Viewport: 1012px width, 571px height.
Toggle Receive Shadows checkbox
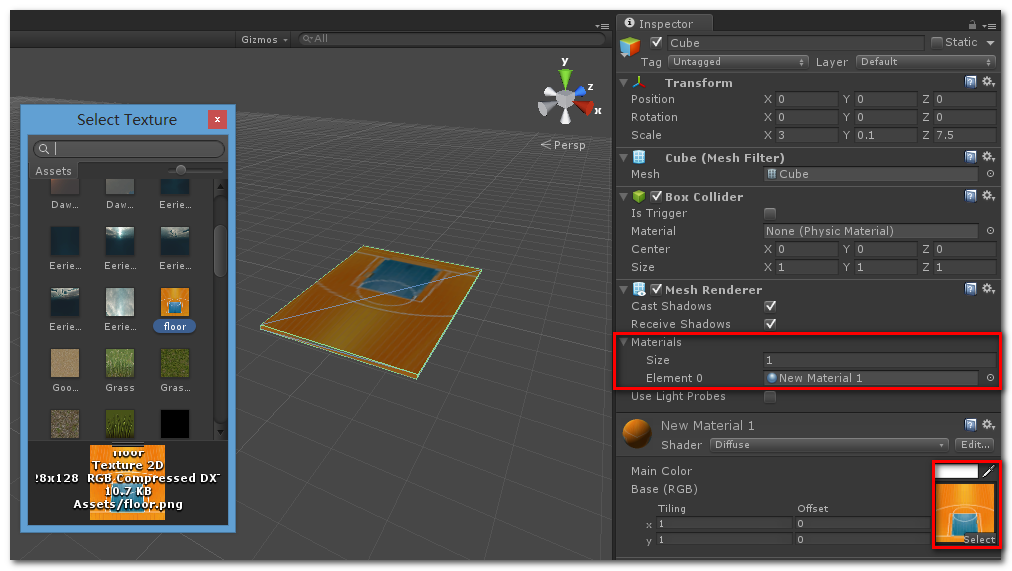pos(770,325)
